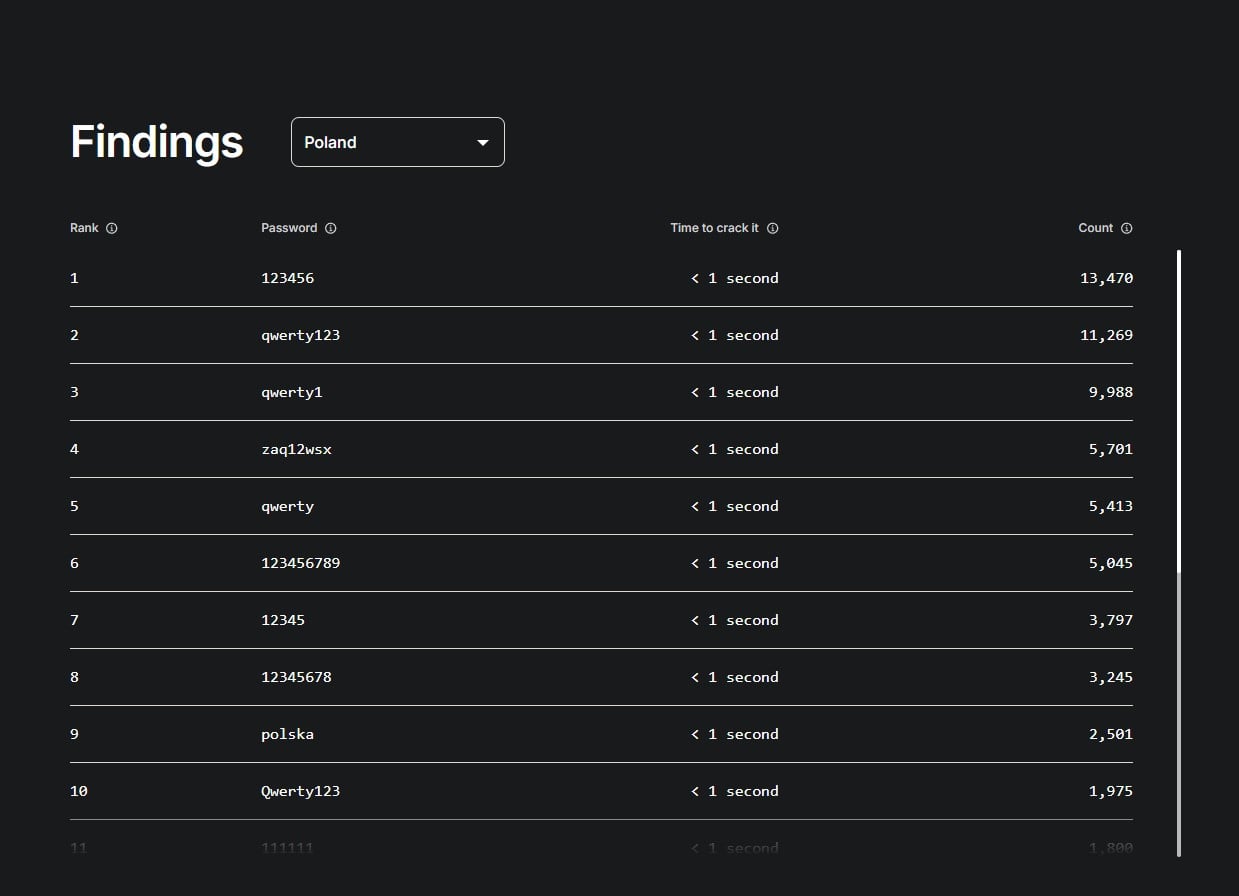Select the capitalized Qwerty123 password in row 10
1239x896 pixels.
tap(300, 791)
